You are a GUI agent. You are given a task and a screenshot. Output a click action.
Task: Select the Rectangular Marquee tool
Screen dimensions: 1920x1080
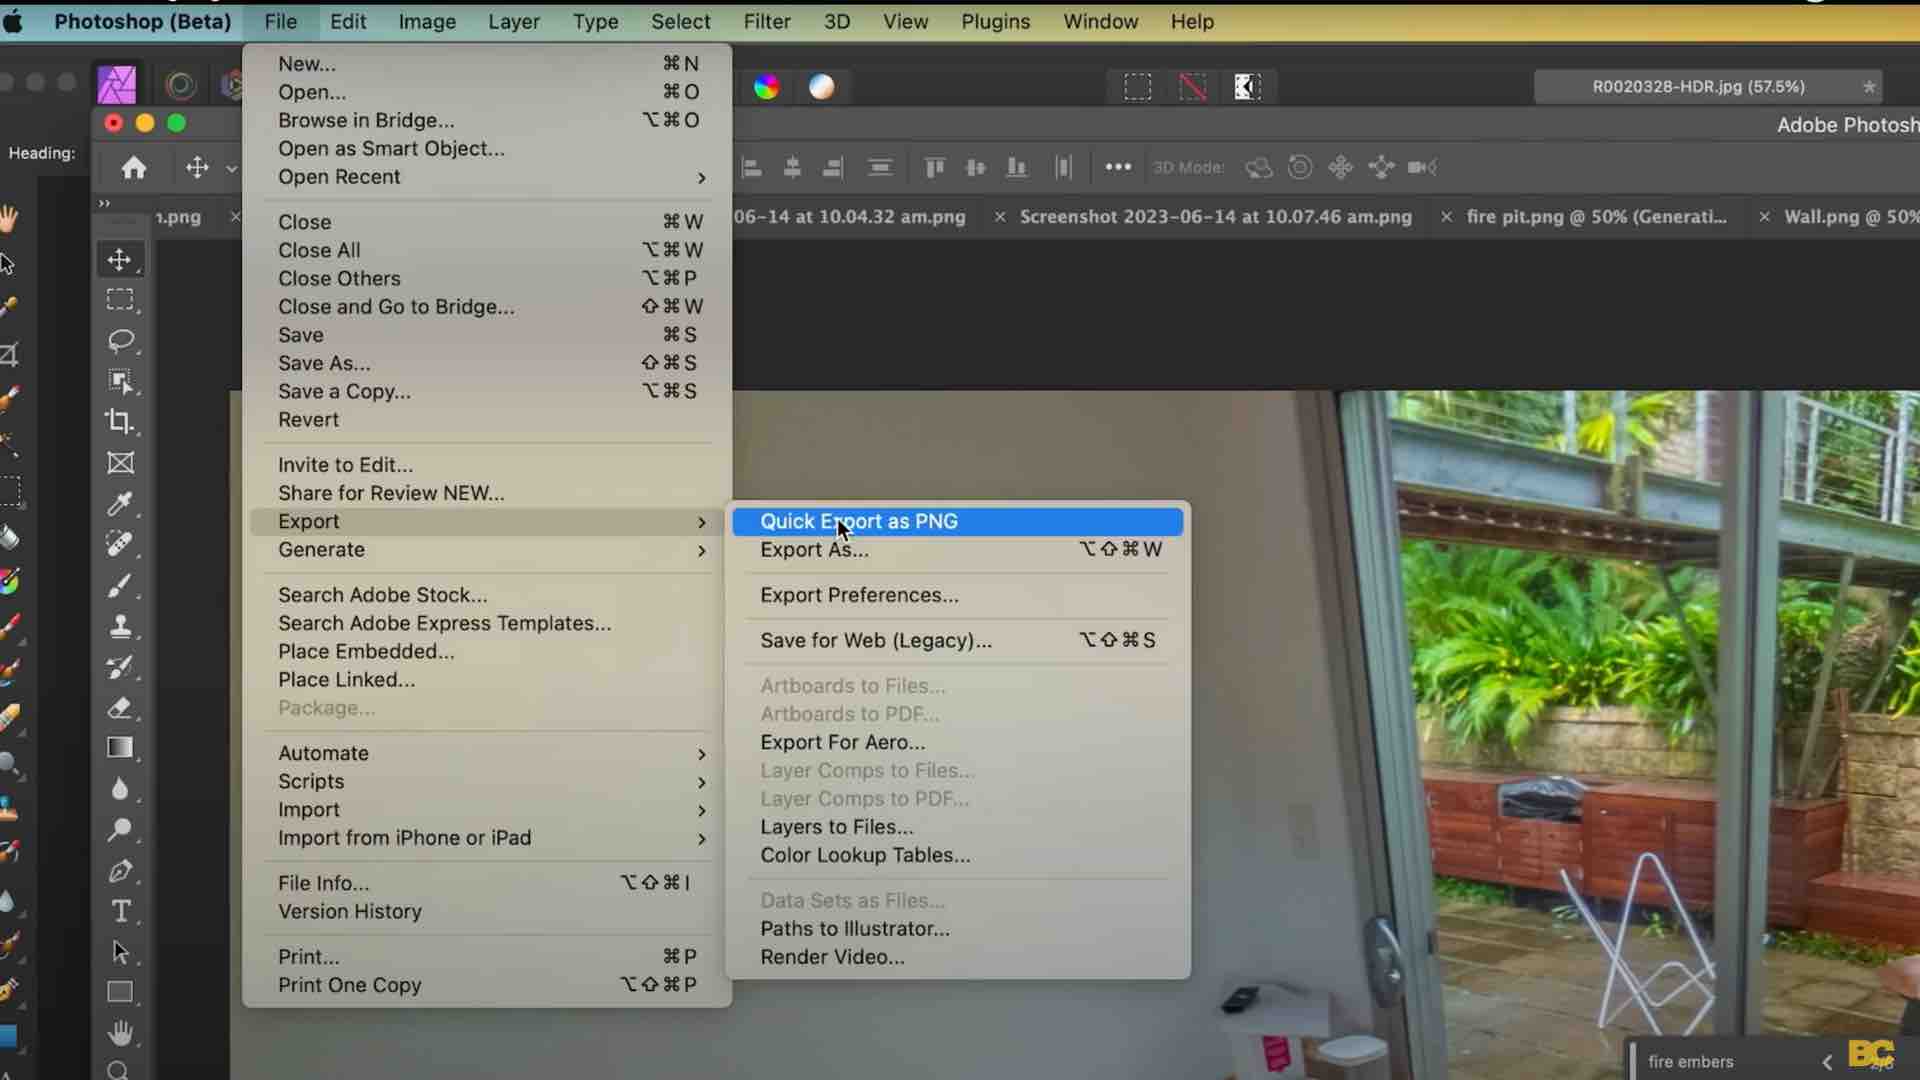click(120, 300)
